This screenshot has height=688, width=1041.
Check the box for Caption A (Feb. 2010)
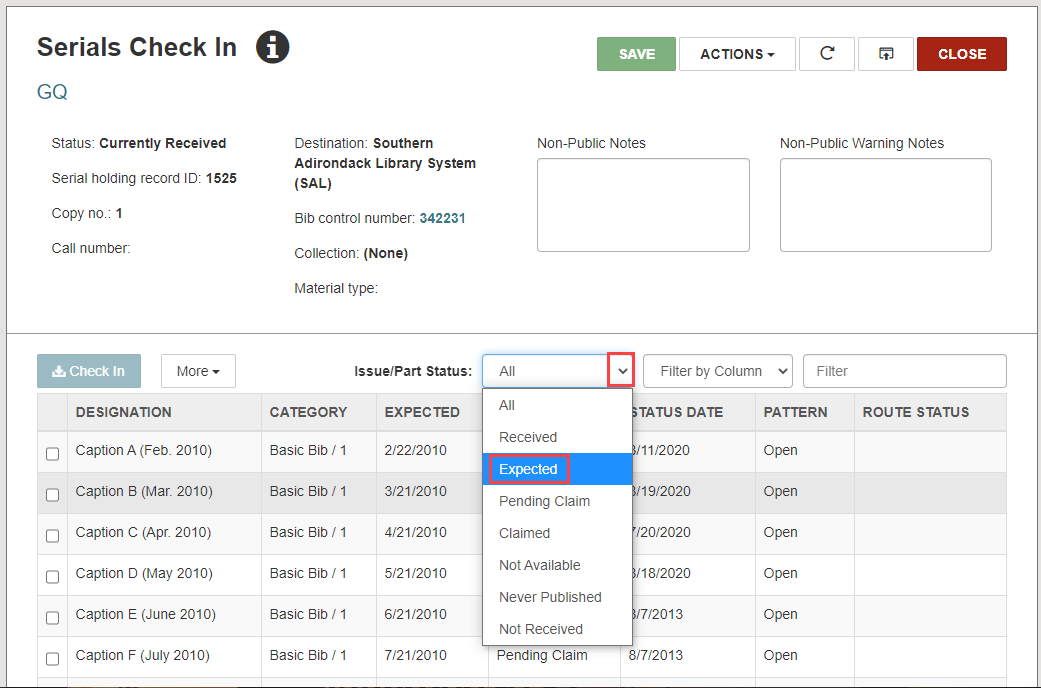[x=52, y=453]
